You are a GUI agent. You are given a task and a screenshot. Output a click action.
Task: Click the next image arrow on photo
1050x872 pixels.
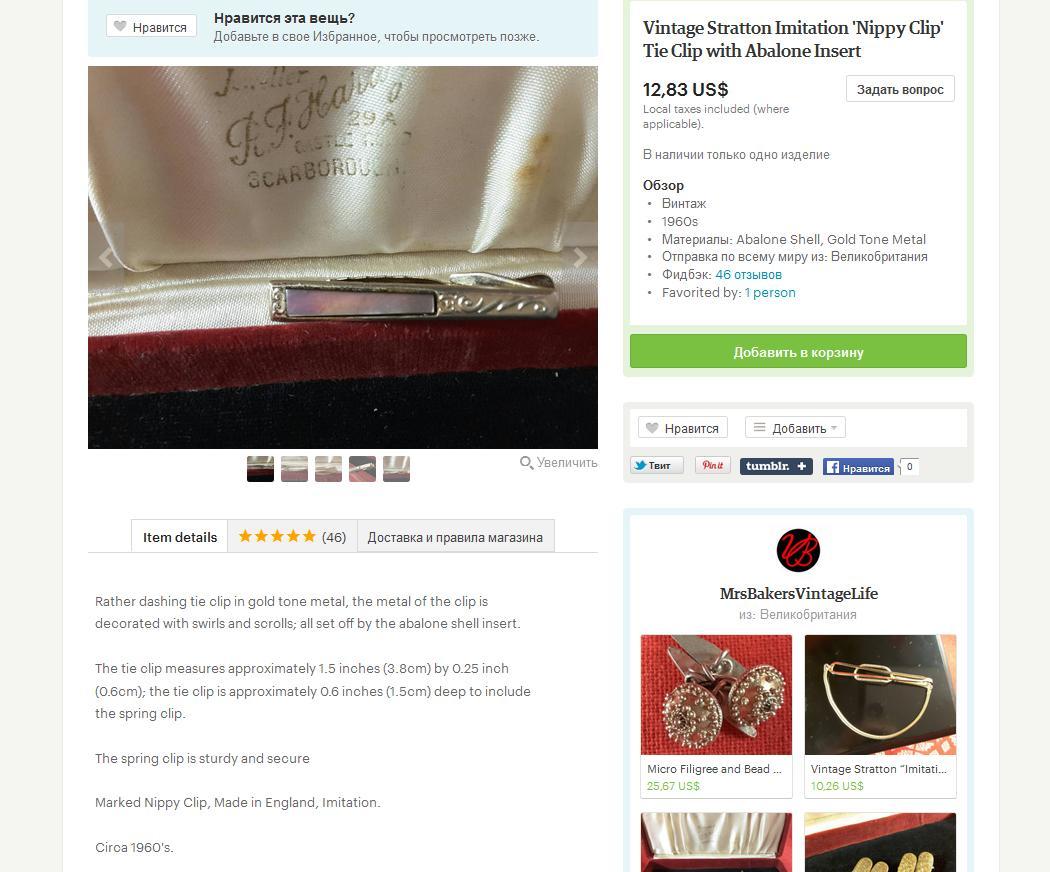tap(579, 257)
